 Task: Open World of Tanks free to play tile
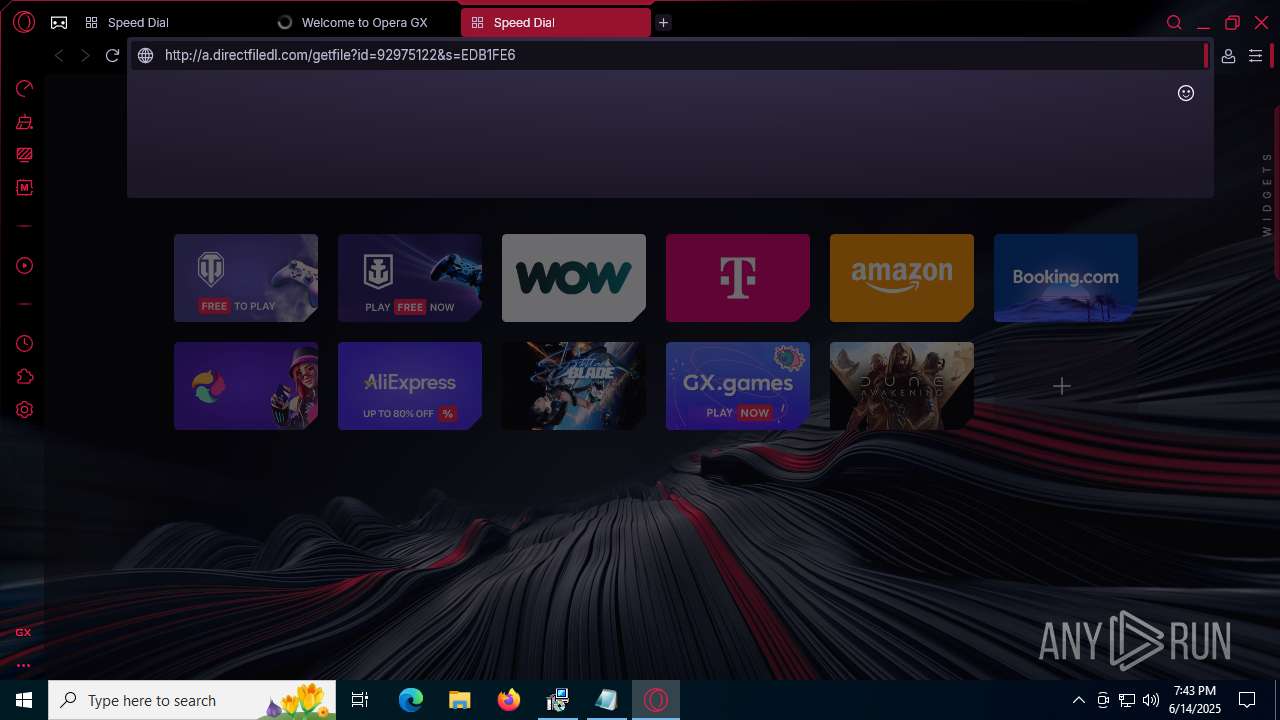tap(246, 278)
